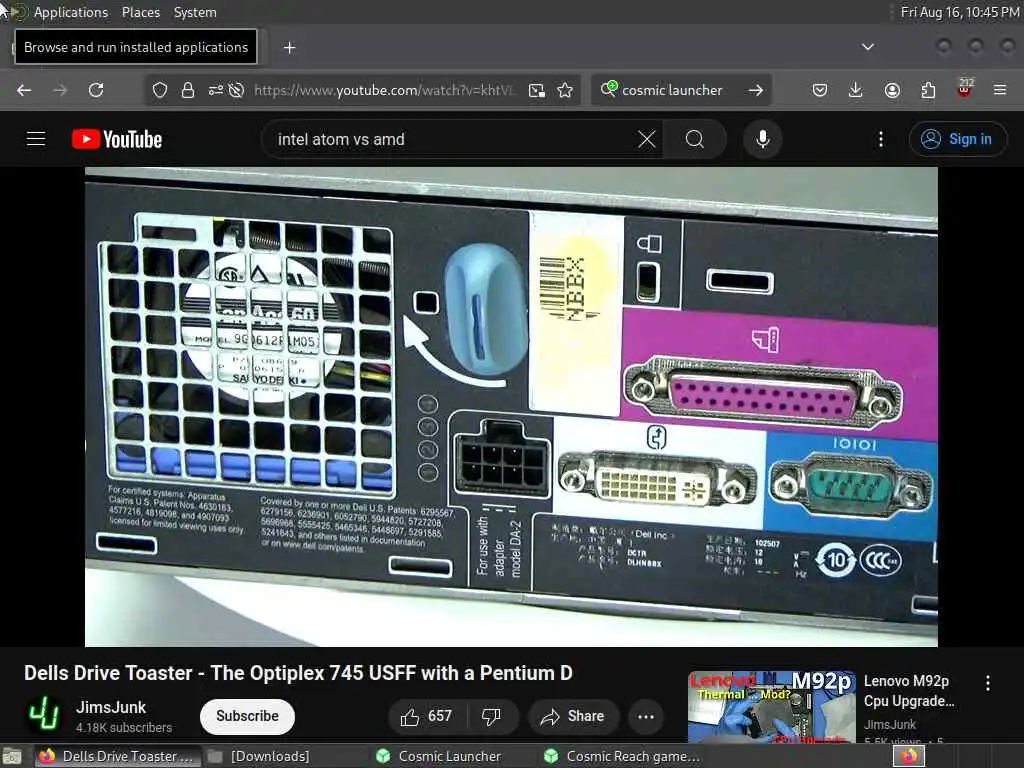Open more actions ellipsis next to Share

pos(646,716)
